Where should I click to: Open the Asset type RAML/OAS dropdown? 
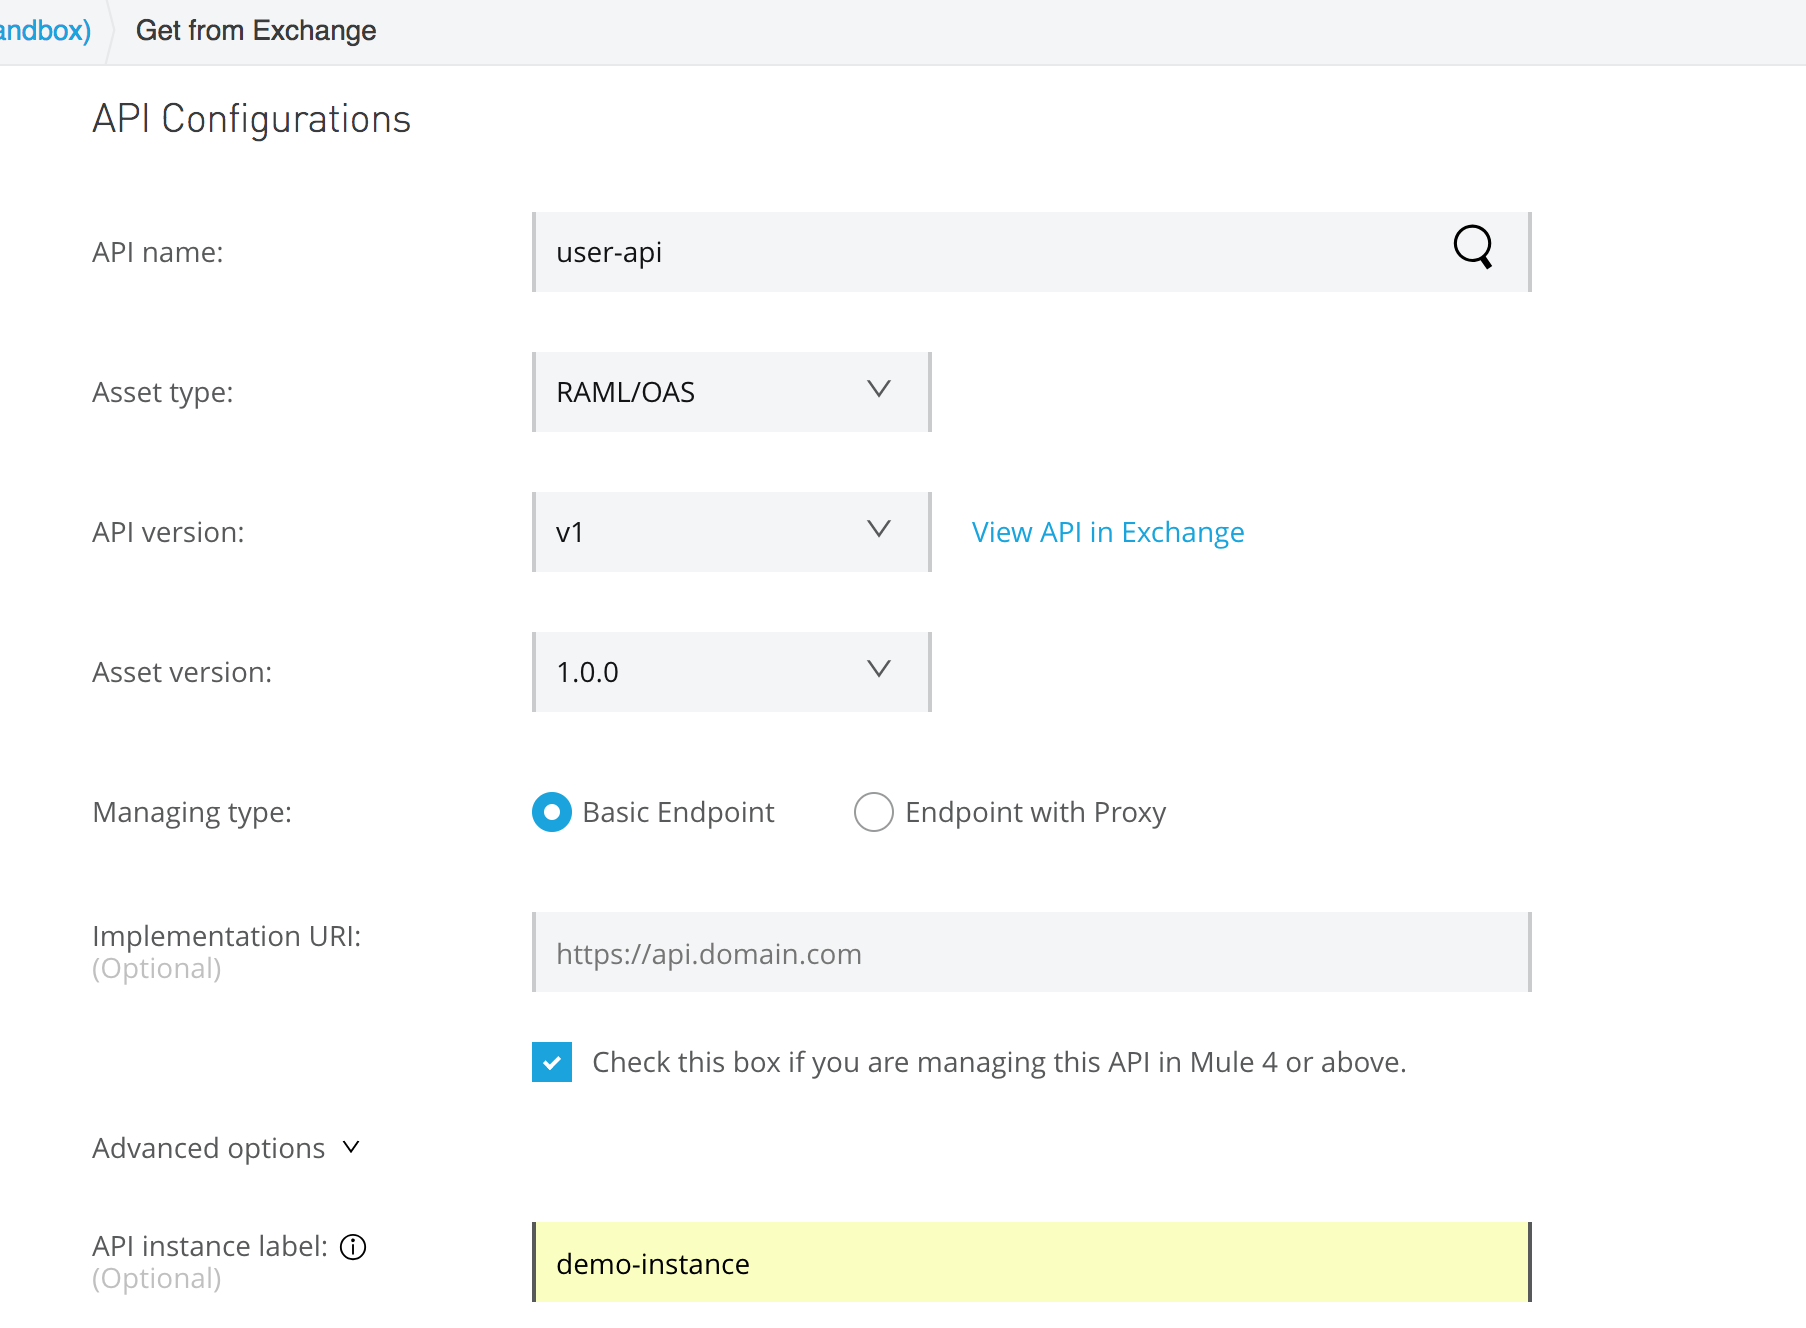[x=731, y=392]
